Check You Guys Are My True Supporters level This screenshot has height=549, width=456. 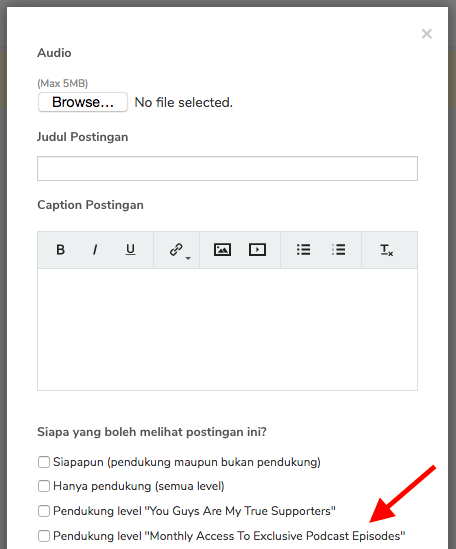coord(44,511)
